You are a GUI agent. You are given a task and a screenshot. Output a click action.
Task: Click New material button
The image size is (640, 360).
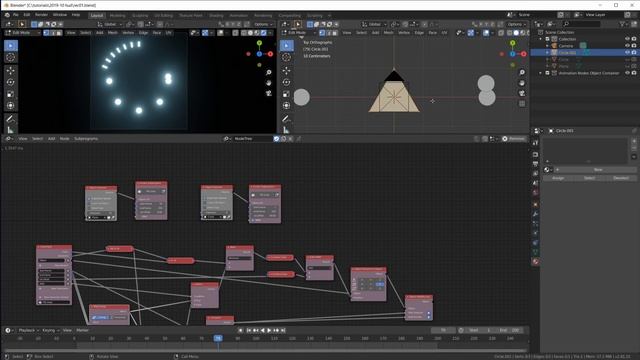[x=598, y=169]
